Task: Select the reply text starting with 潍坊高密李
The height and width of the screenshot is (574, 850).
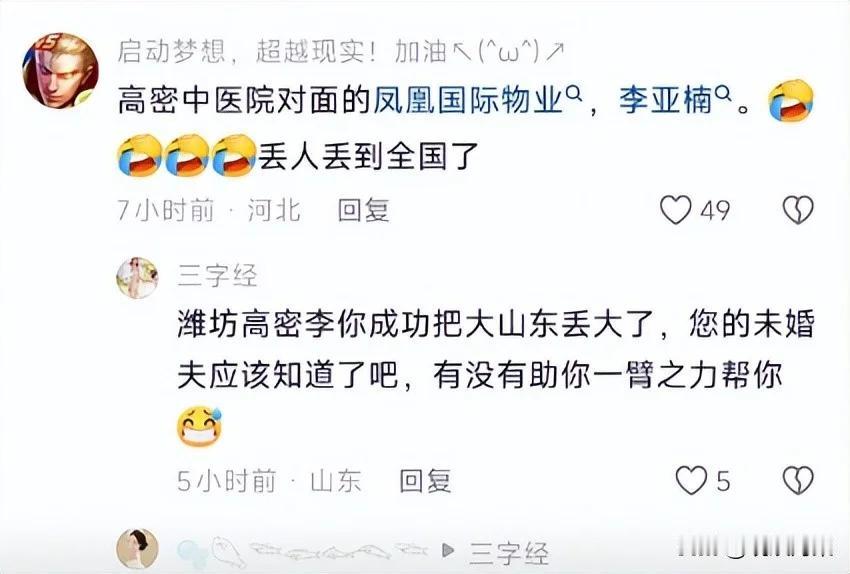Action: [x=496, y=350]
